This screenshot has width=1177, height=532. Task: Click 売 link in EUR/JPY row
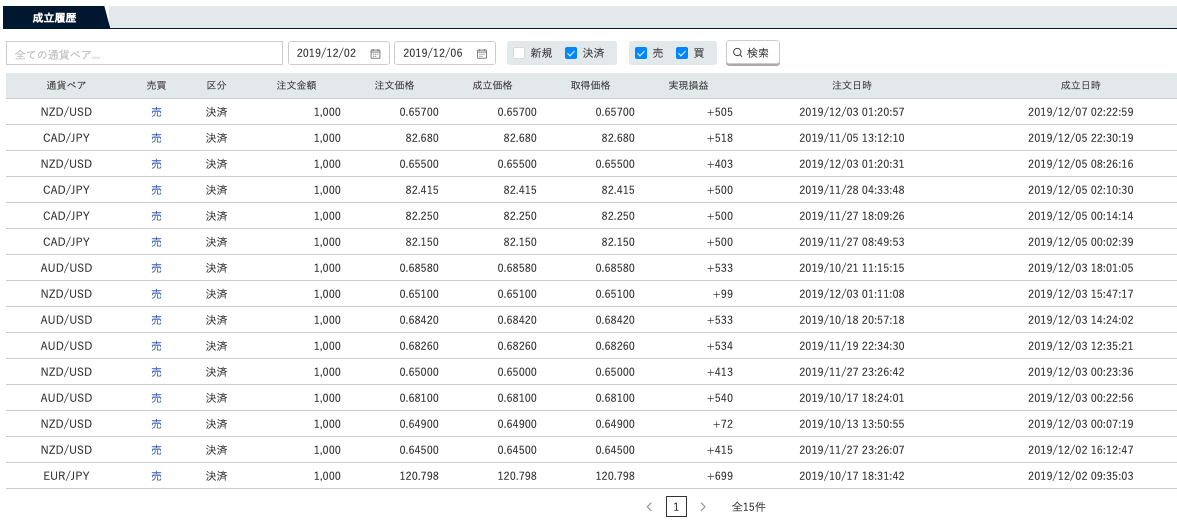pyautogui.click(x=156, y=476)
